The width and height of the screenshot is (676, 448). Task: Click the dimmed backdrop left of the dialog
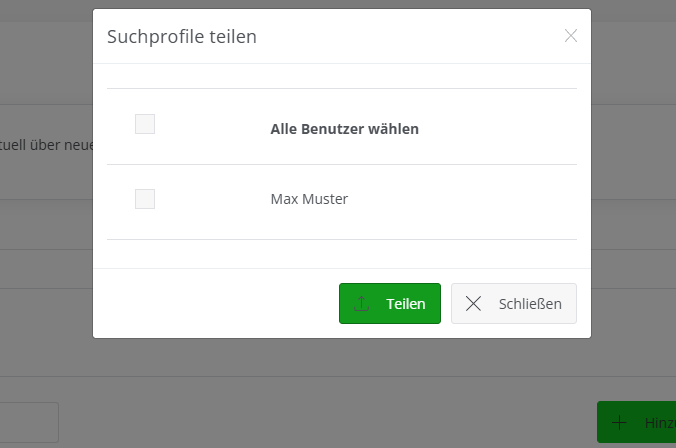pyautogui.click(x=45, y=300)
